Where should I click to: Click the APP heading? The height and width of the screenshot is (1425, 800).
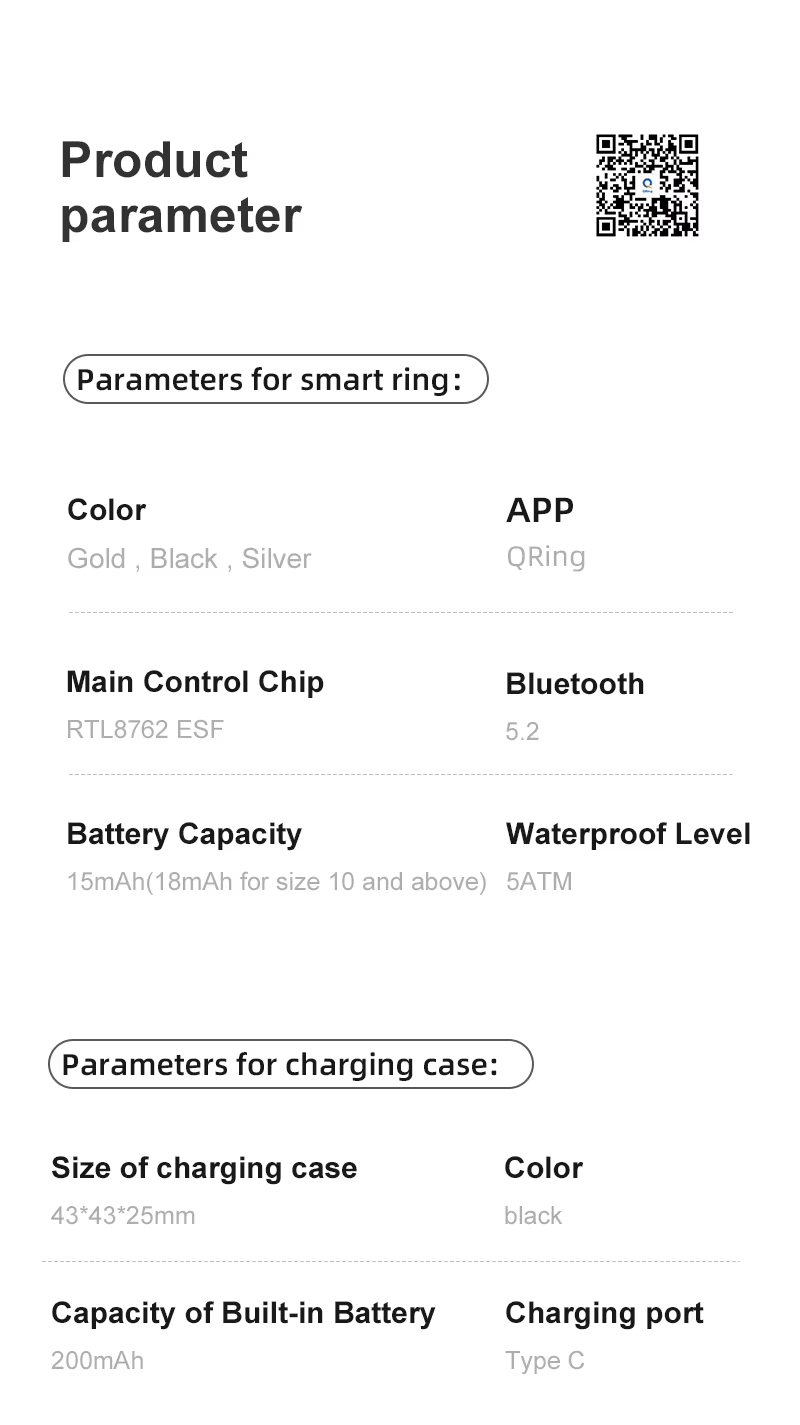(540, 510)
